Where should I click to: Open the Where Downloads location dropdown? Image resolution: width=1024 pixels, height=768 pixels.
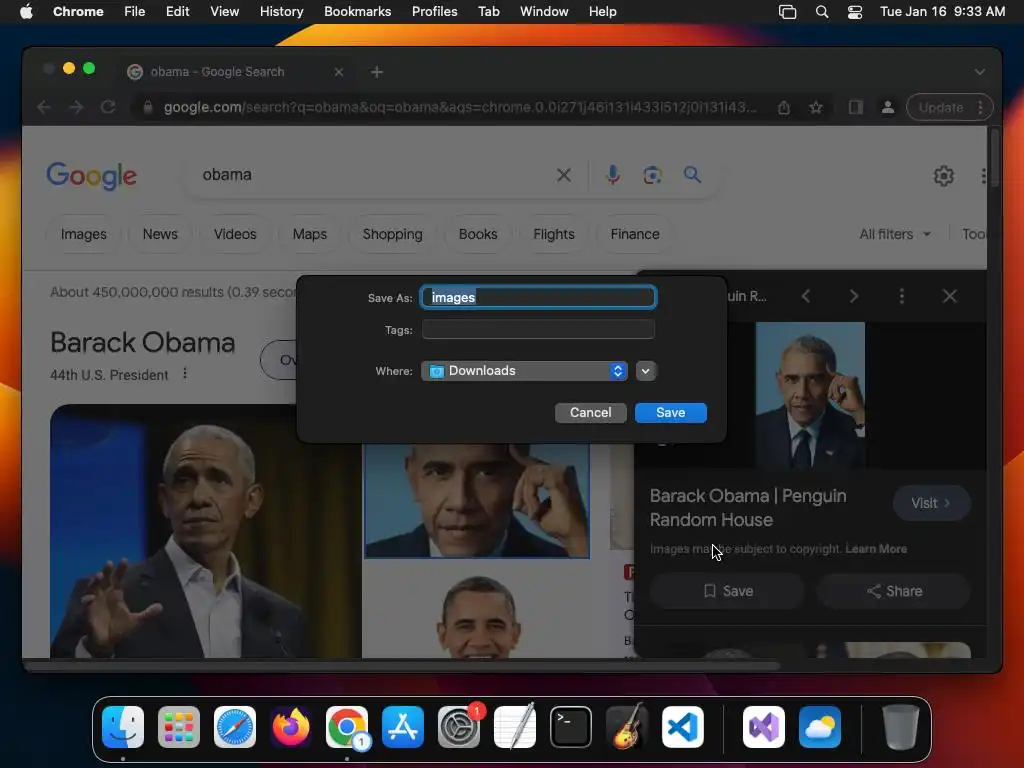(x=524, y=371)
